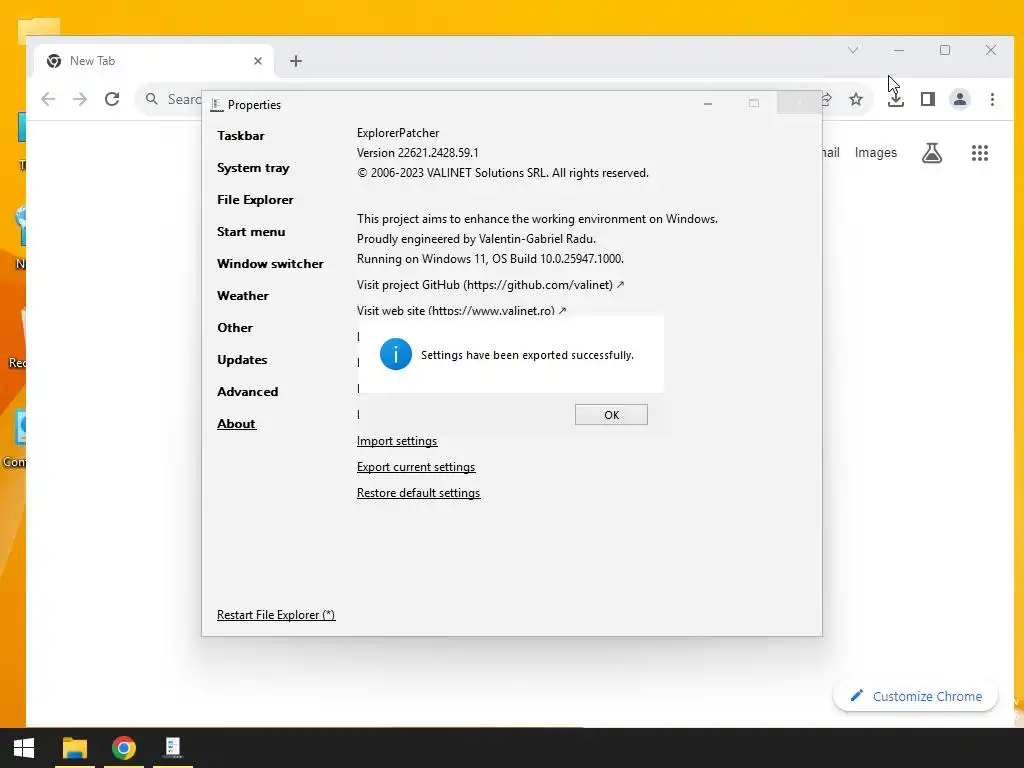The image size is (1024, 768).
Task: Click the ExplorerPatcher version text
Action: click(x=417, y=153)
